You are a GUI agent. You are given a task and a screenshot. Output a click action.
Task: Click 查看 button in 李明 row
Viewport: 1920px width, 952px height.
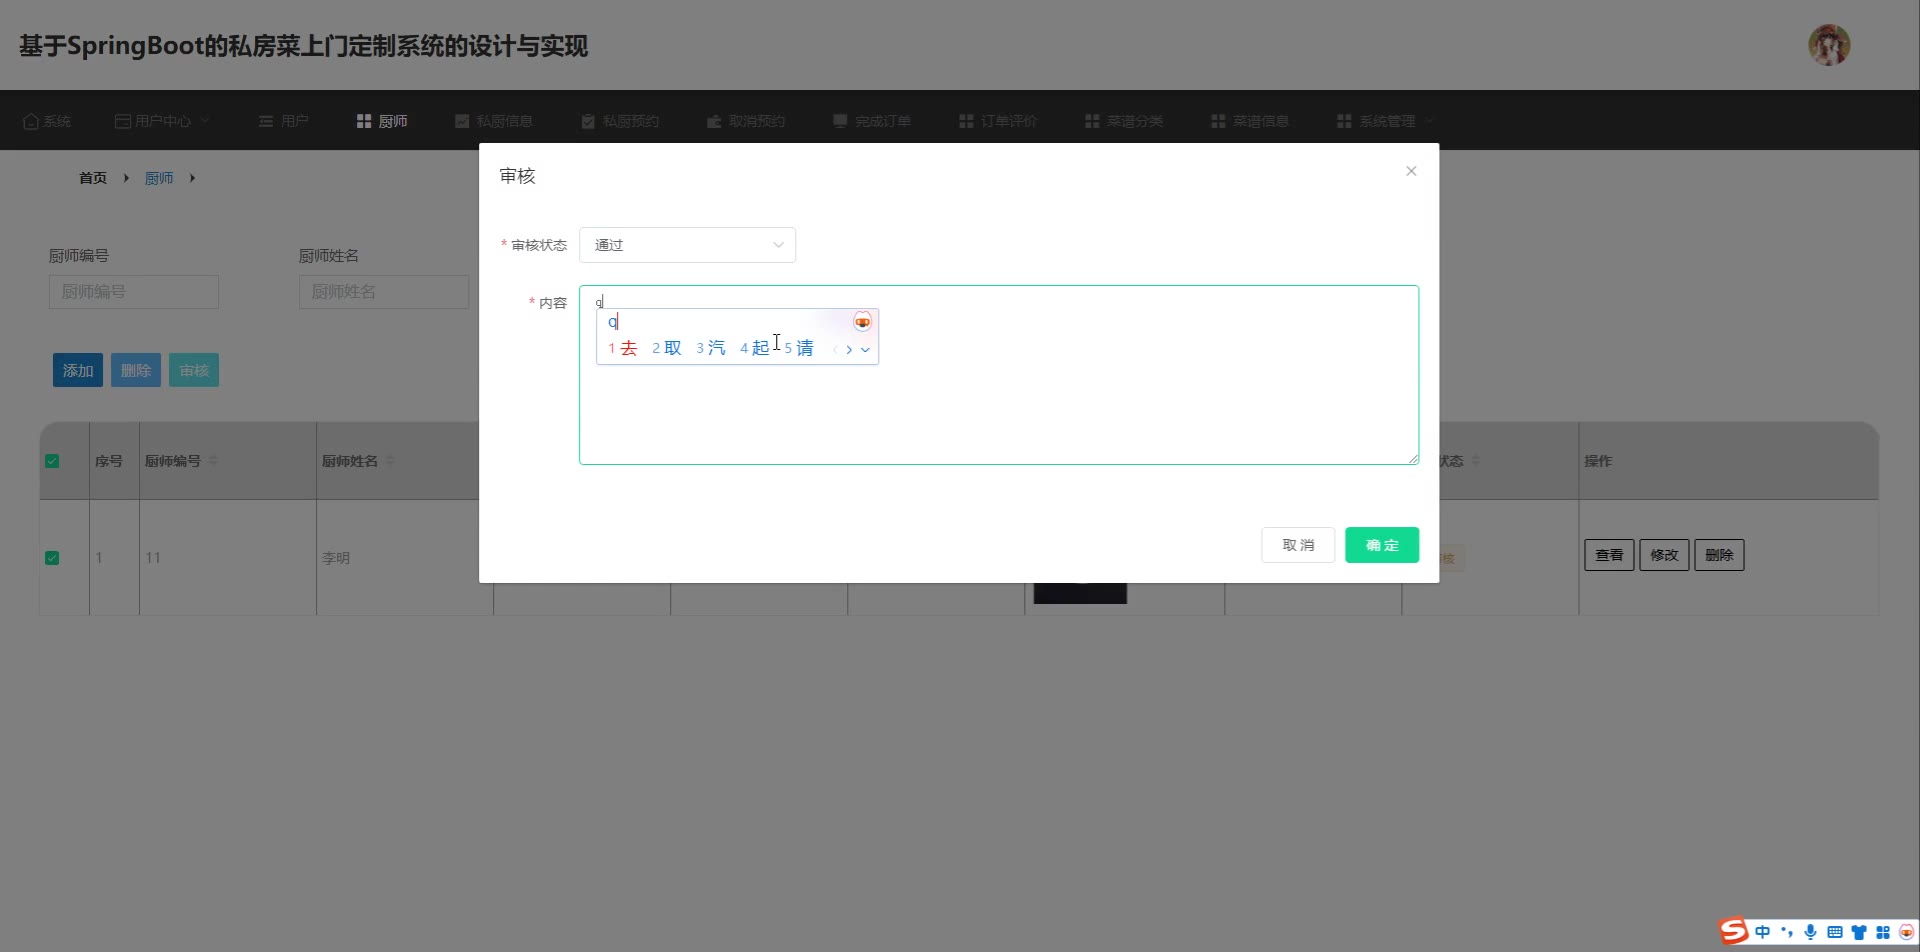pos(1609,555)
